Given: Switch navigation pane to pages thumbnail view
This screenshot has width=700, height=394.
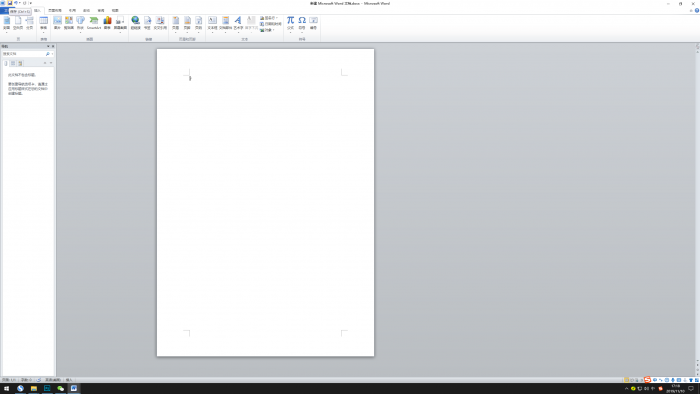Looking at the screenshot, I should [x=13, y=63].
